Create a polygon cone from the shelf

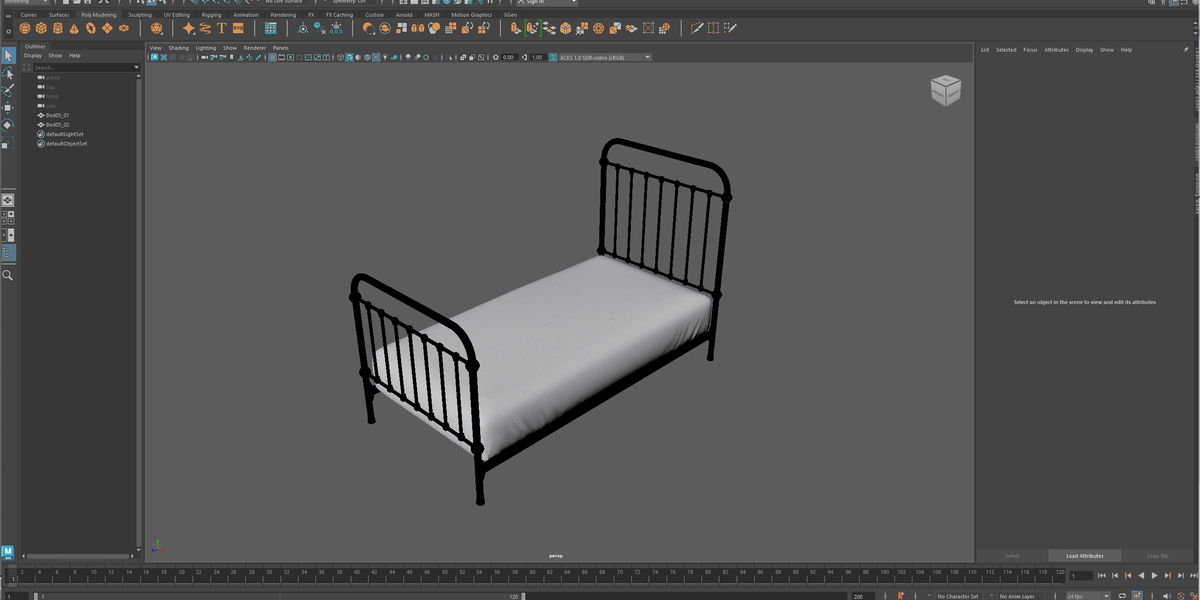click(75, 28)
